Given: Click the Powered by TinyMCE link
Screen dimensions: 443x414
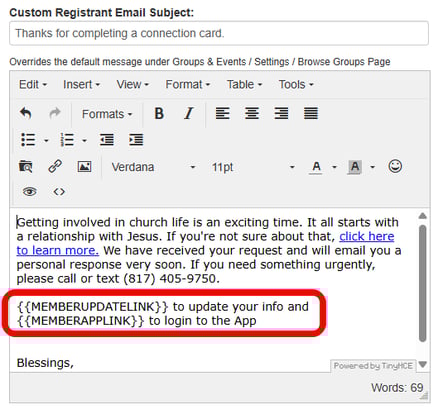Looking at the screenshot, I should click(373, 366).
